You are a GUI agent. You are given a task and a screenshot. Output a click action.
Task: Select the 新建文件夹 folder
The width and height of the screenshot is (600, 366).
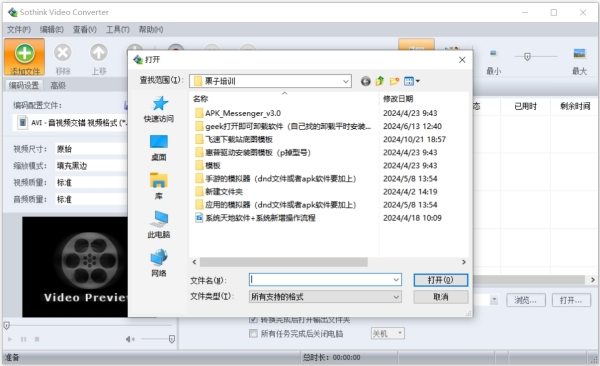219,191
